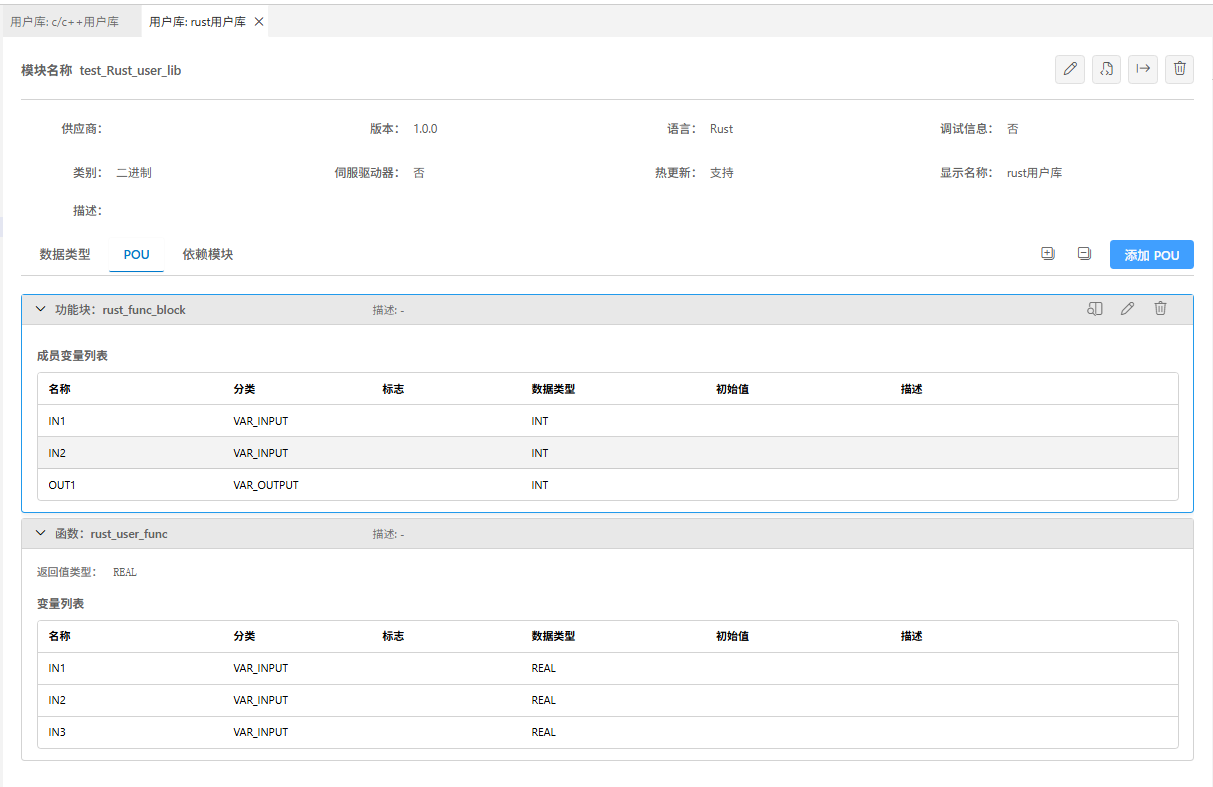Screen dimensions: 1213x787
Task: Click IN2 in rust_func_block member table
Action: click(x=57, y=453)
